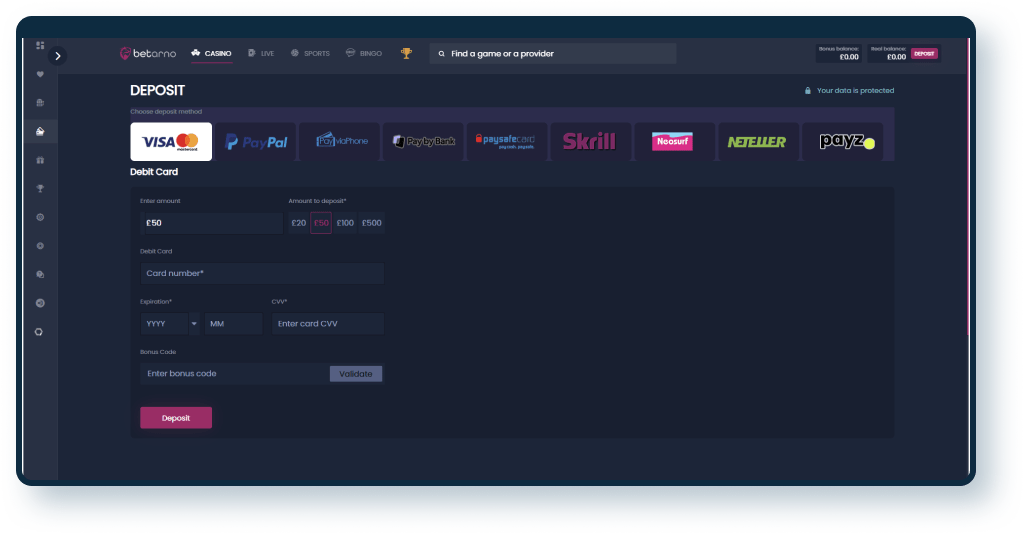Open the expiration year YYYY dropdown
The image size is (1024, 534).
tap(170, 324)
